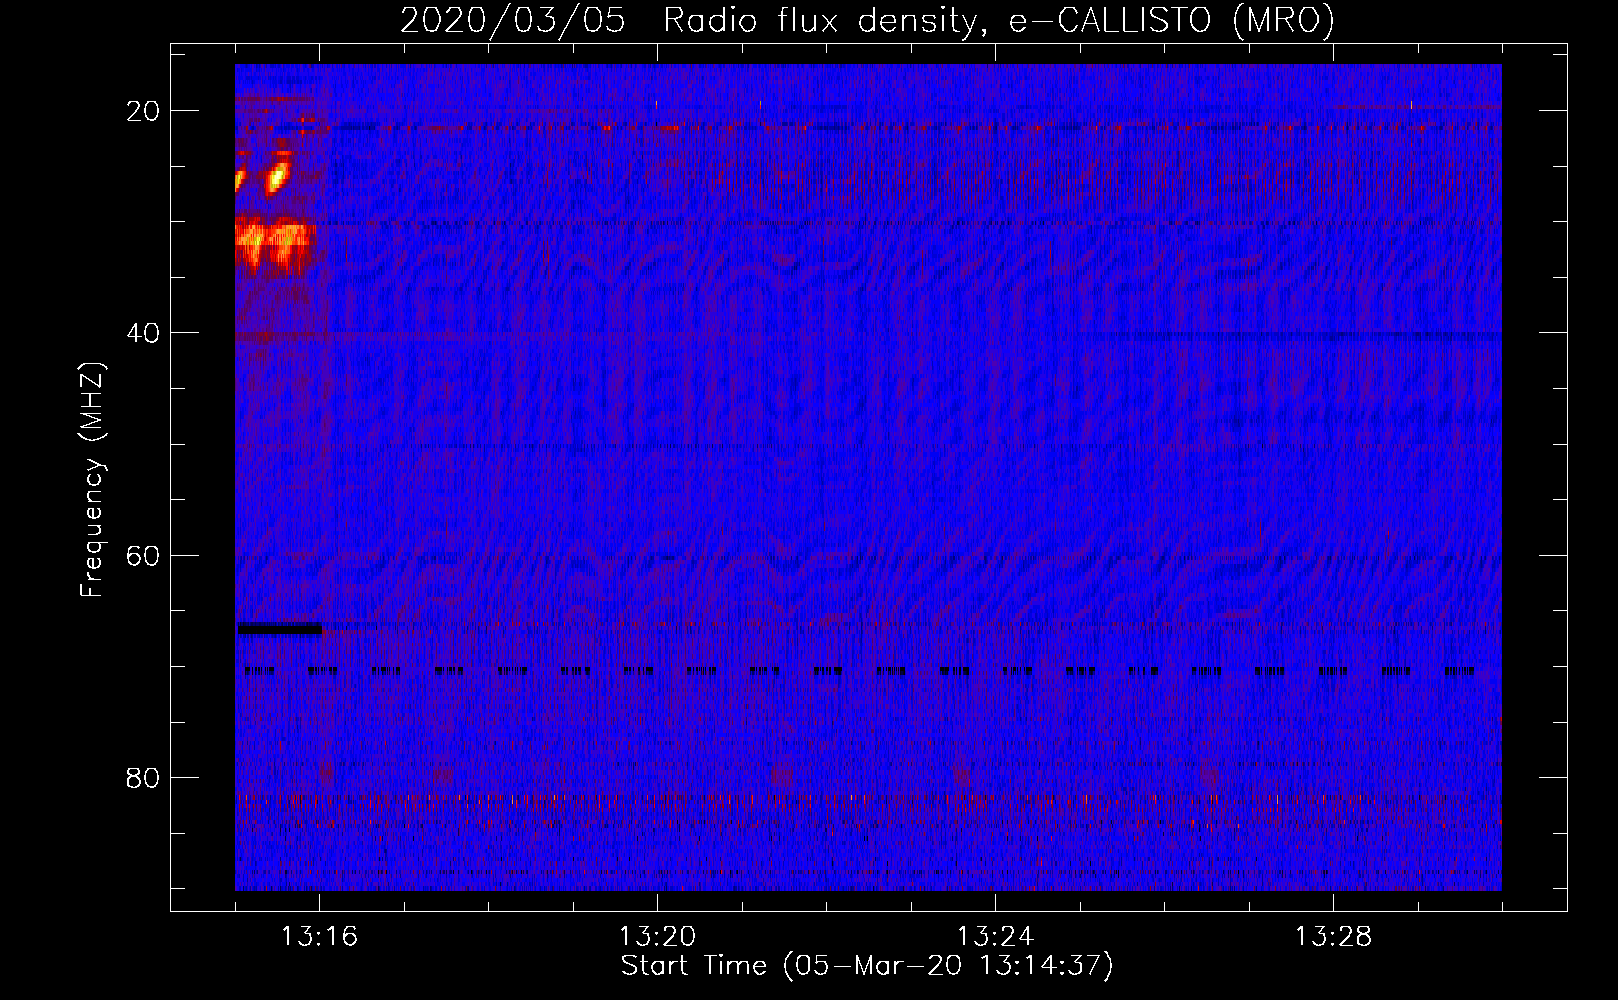Click the time tick label '13:28'
Image resolution: width=1618 pixels, height=1000 pixels.
1334,937
